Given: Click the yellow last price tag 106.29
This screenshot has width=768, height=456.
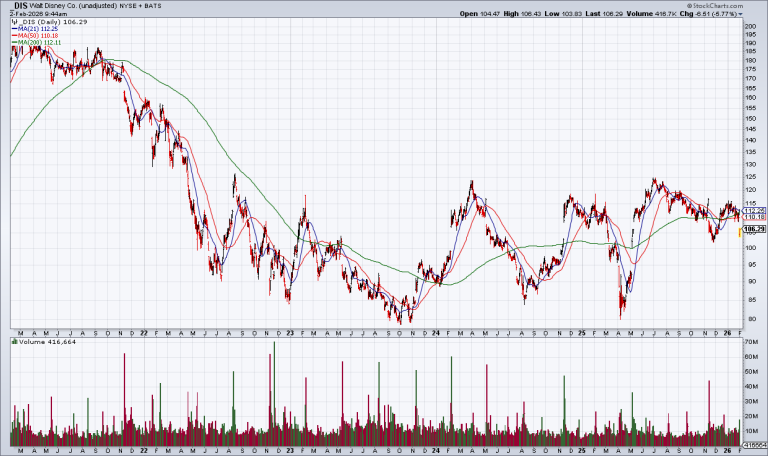Looking at the screenshot, I should [752, 229].
